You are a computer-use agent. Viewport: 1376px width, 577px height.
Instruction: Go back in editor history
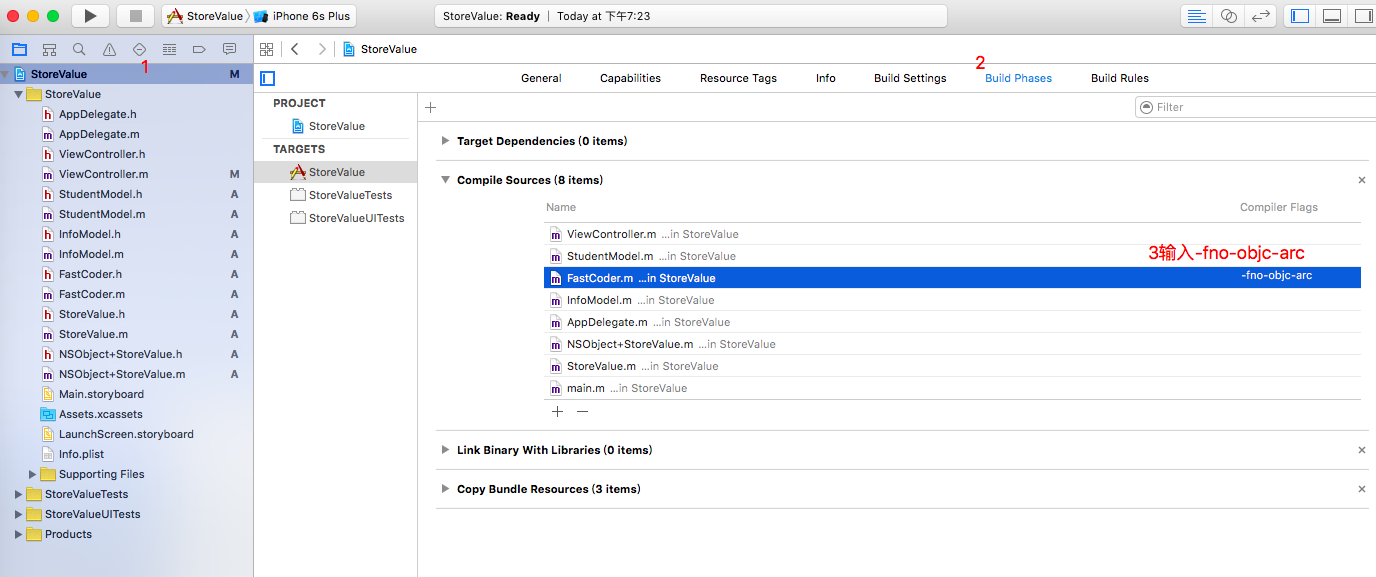point(295,49)
